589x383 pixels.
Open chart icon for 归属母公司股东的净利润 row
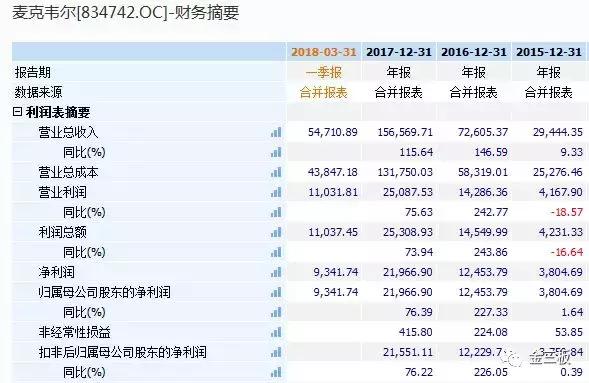click(276, 292)
